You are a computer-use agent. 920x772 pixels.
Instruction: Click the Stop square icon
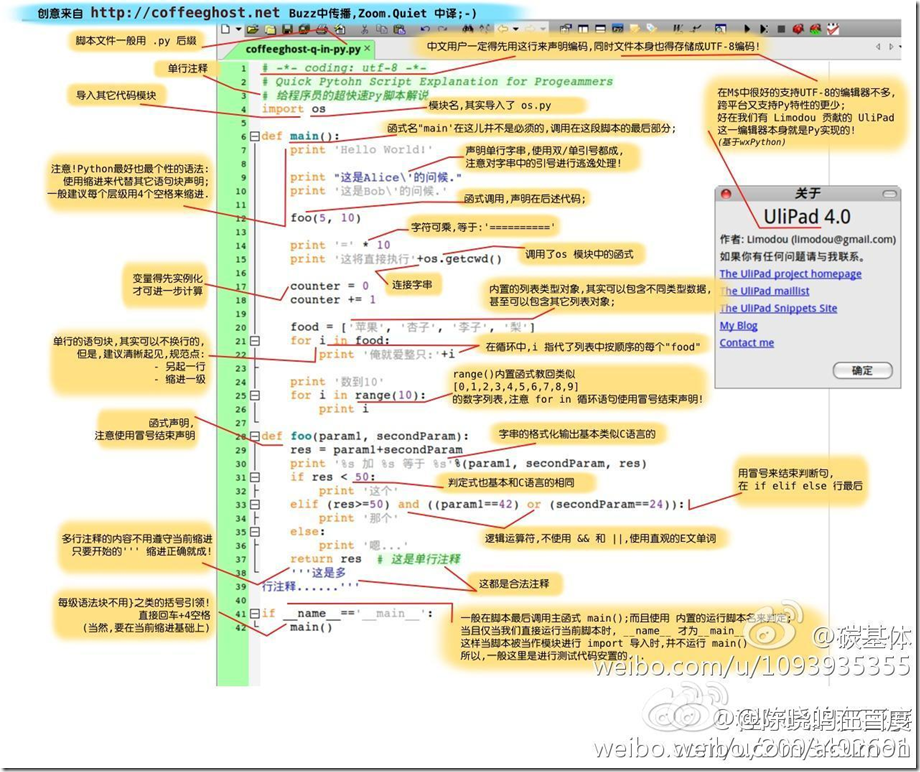point(782,29)
